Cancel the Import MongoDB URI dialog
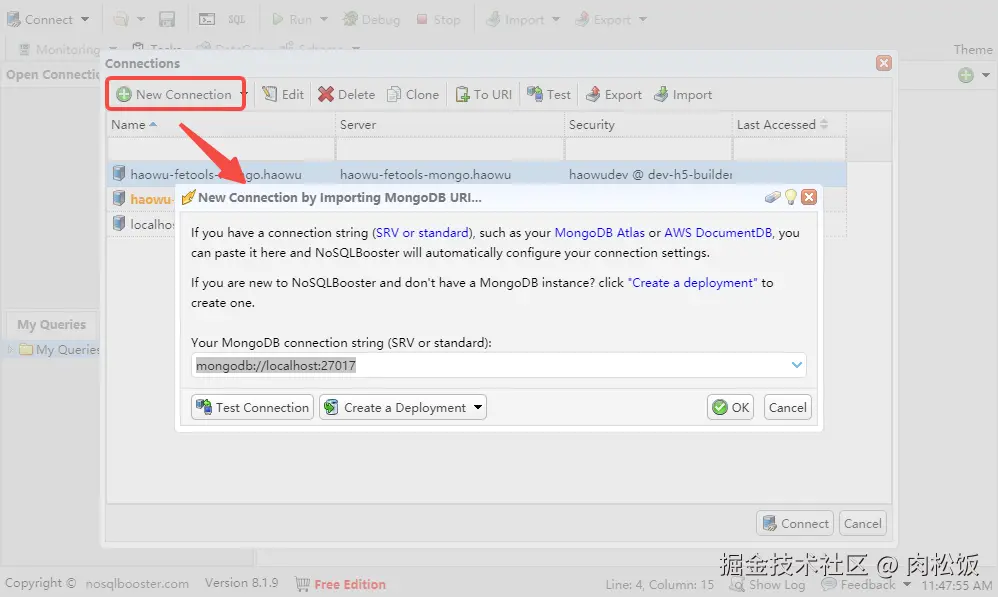 pyautogui.click(x=787, y=407)
